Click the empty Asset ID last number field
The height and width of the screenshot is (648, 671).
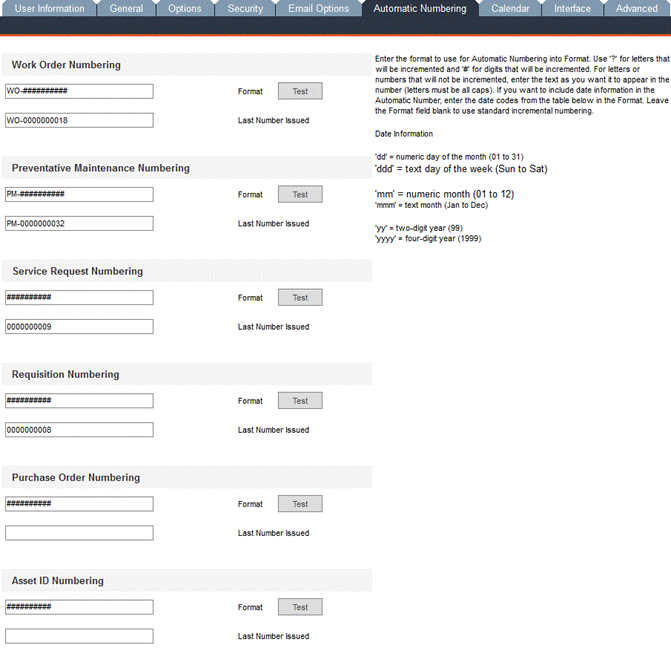point(79,636)
